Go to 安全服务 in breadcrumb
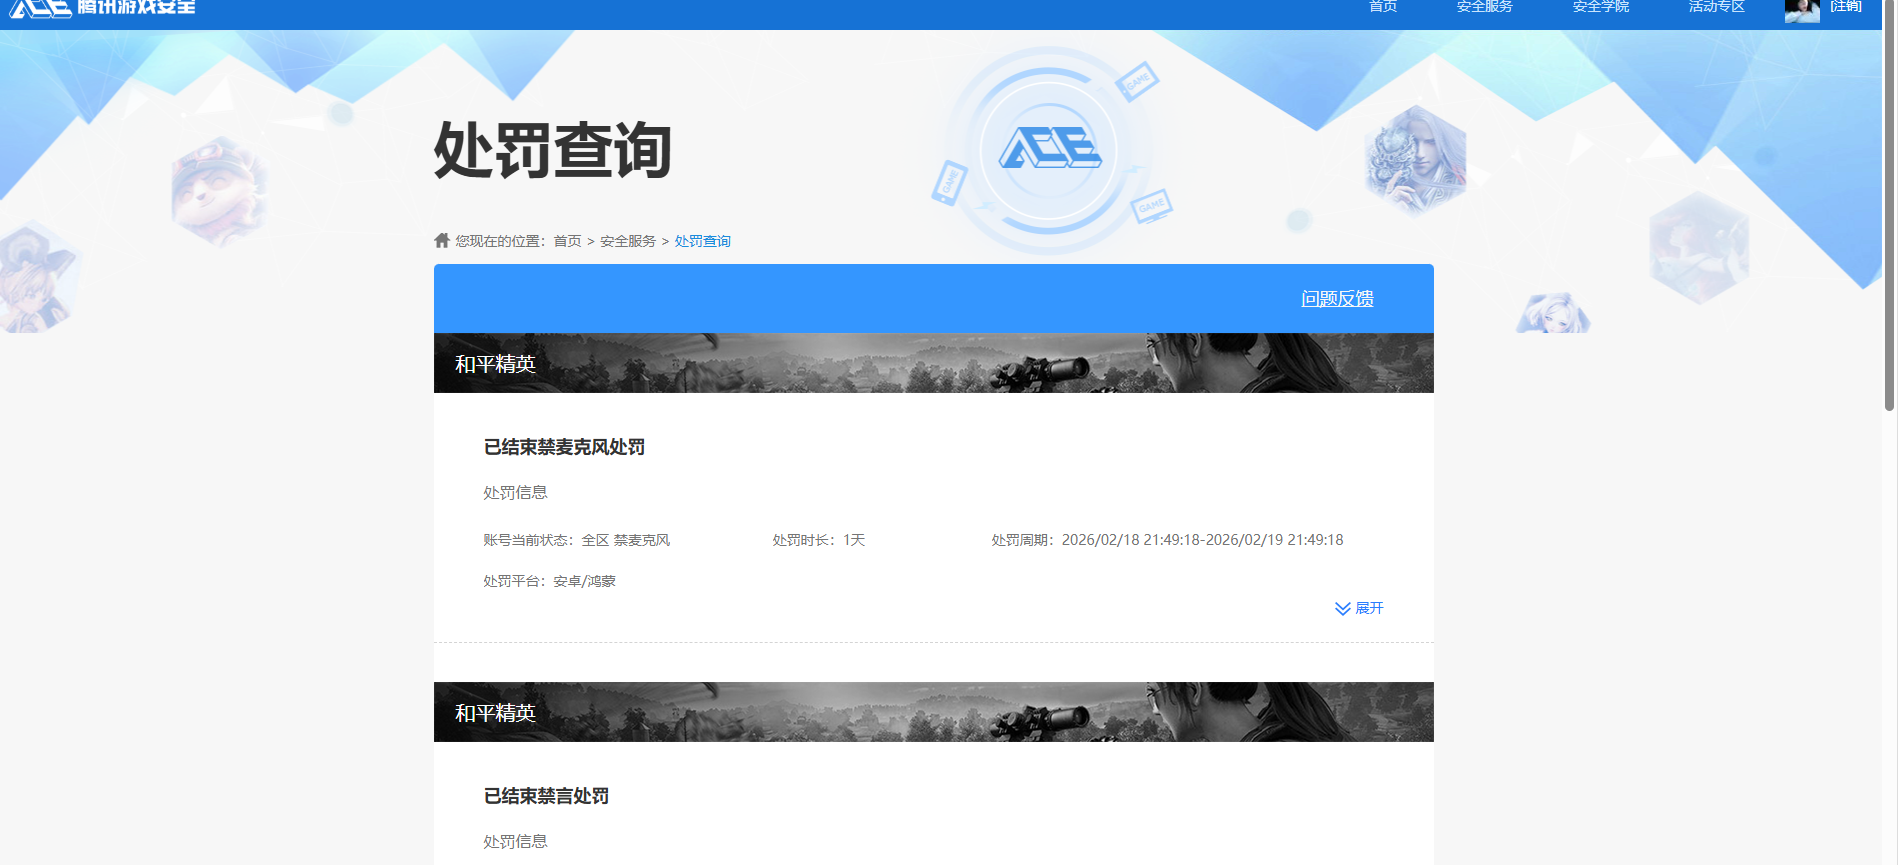The height and width of the screenshot is (865, 1900). pos(628,241)
